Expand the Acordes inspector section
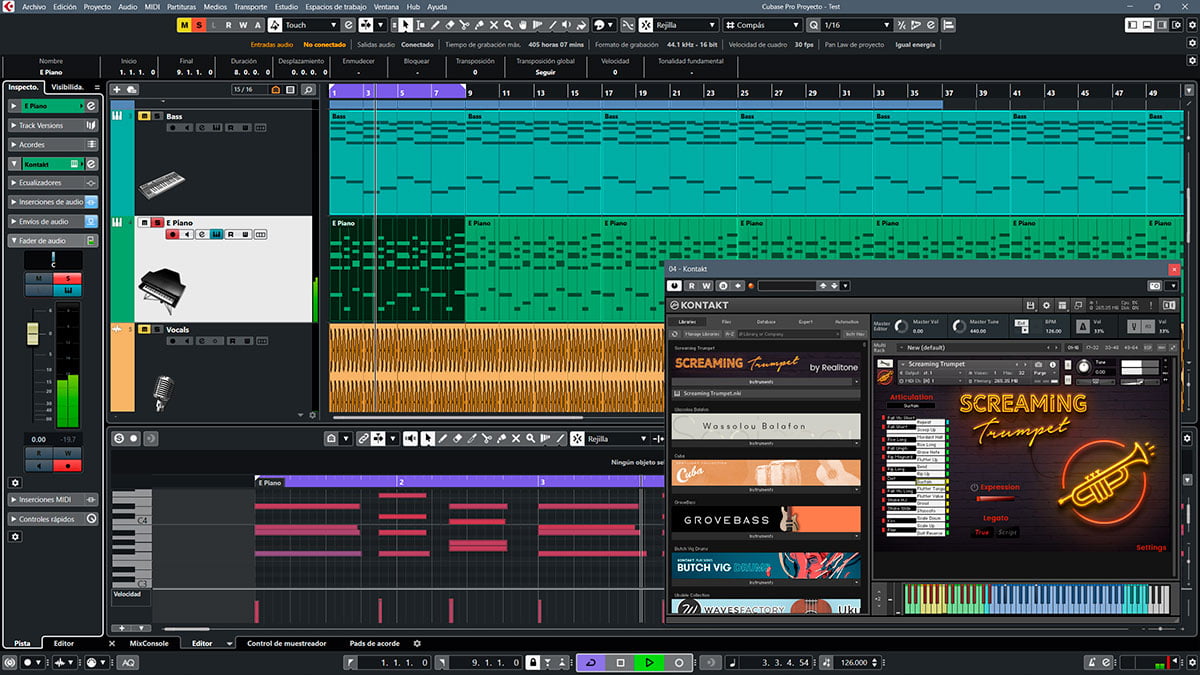1200x675 pixels. (x=54, y=145)
